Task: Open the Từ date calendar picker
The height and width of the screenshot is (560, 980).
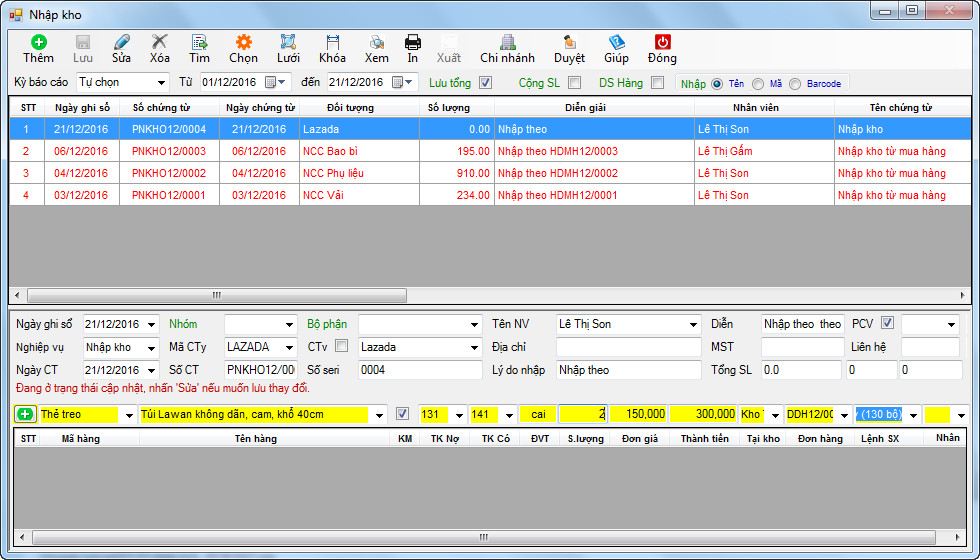Action: pos(276,82)
